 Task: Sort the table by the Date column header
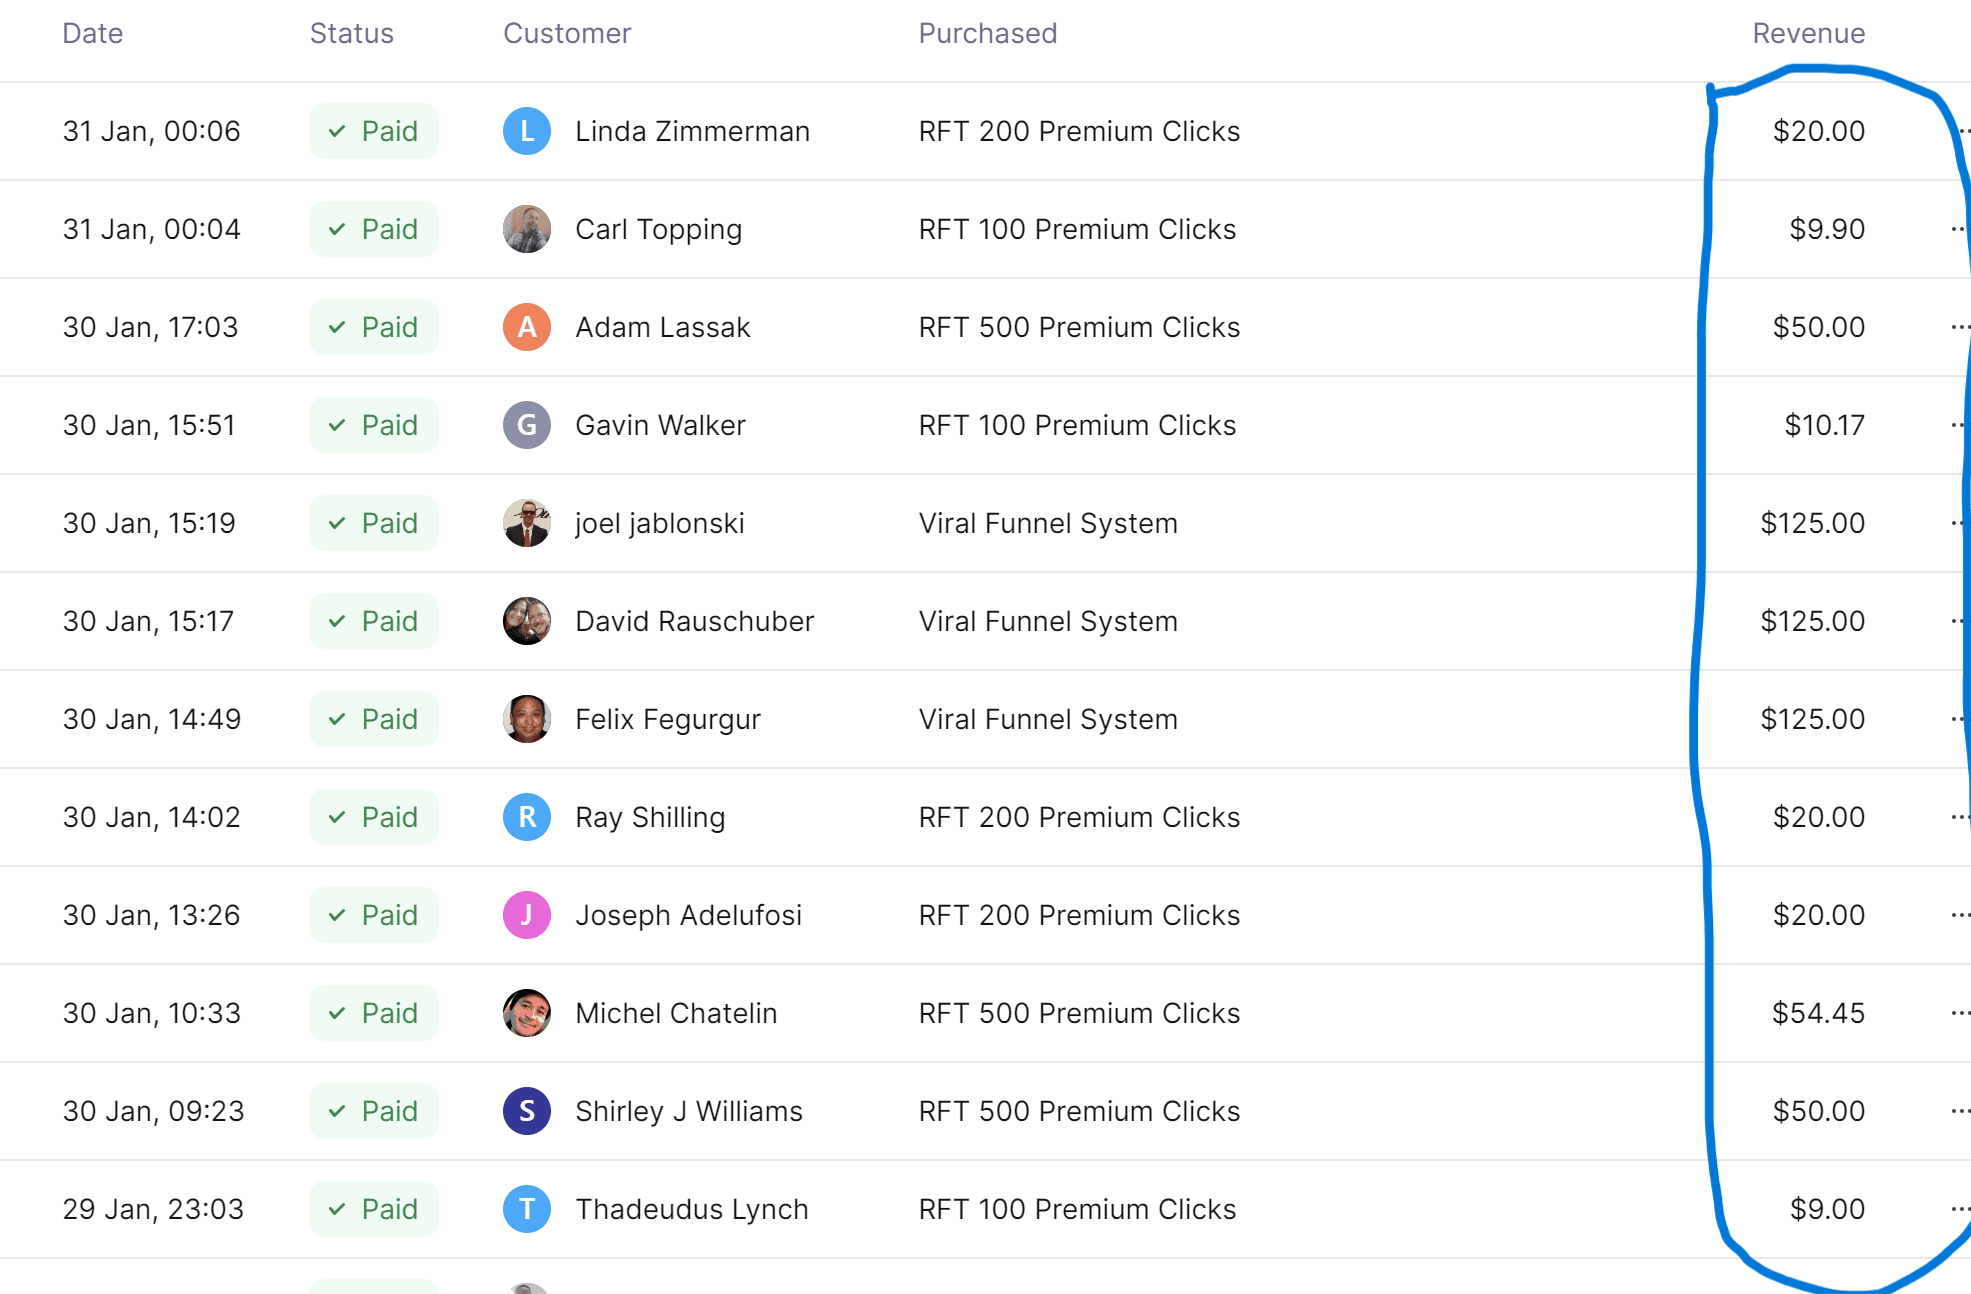pyautogui.click(x=93, y=33)
